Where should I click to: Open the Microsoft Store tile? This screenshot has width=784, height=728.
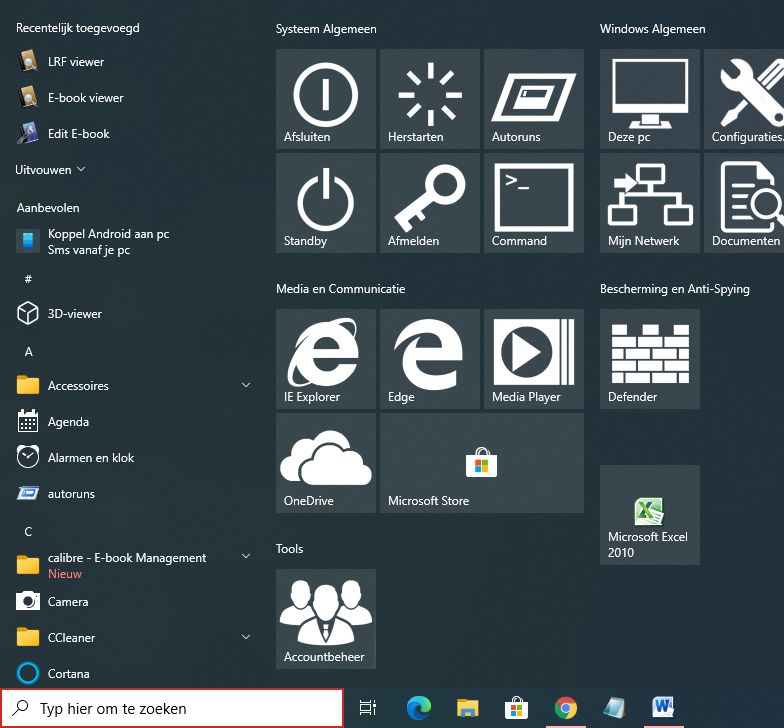(x=482, y=462)
